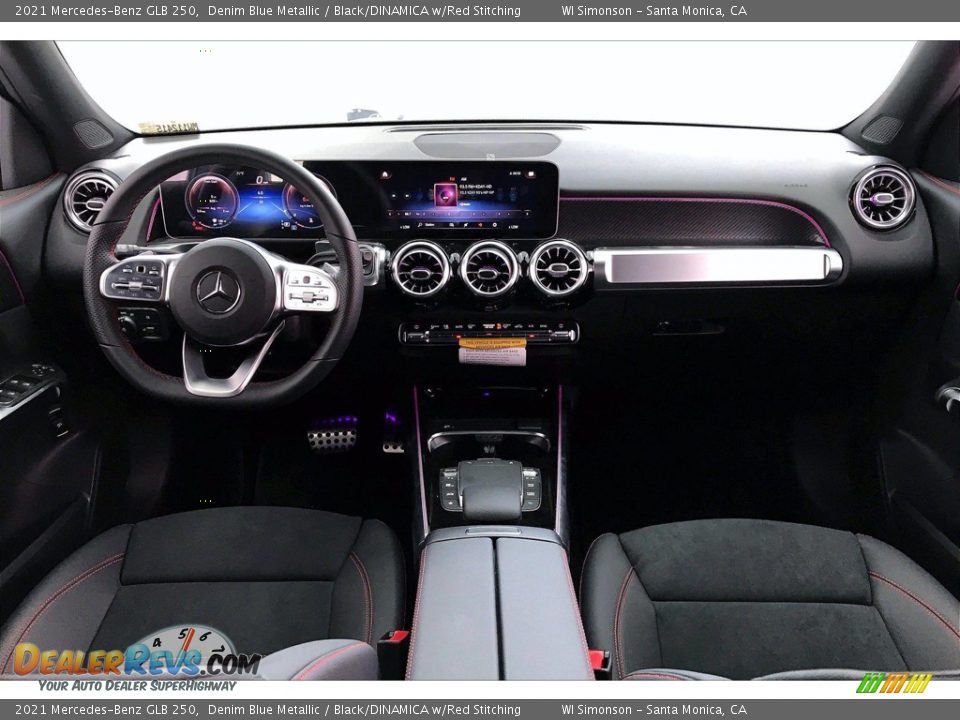The image size is (960, 720).
Task: Click the leftmost of three center air vents
Action: tap(420, 269)
